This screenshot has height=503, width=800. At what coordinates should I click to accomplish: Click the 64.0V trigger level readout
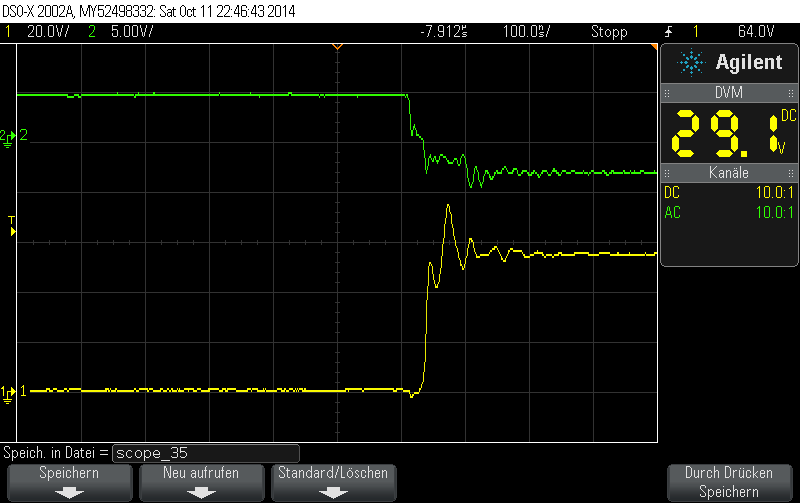pyautogui.click(x=756, y=32)
